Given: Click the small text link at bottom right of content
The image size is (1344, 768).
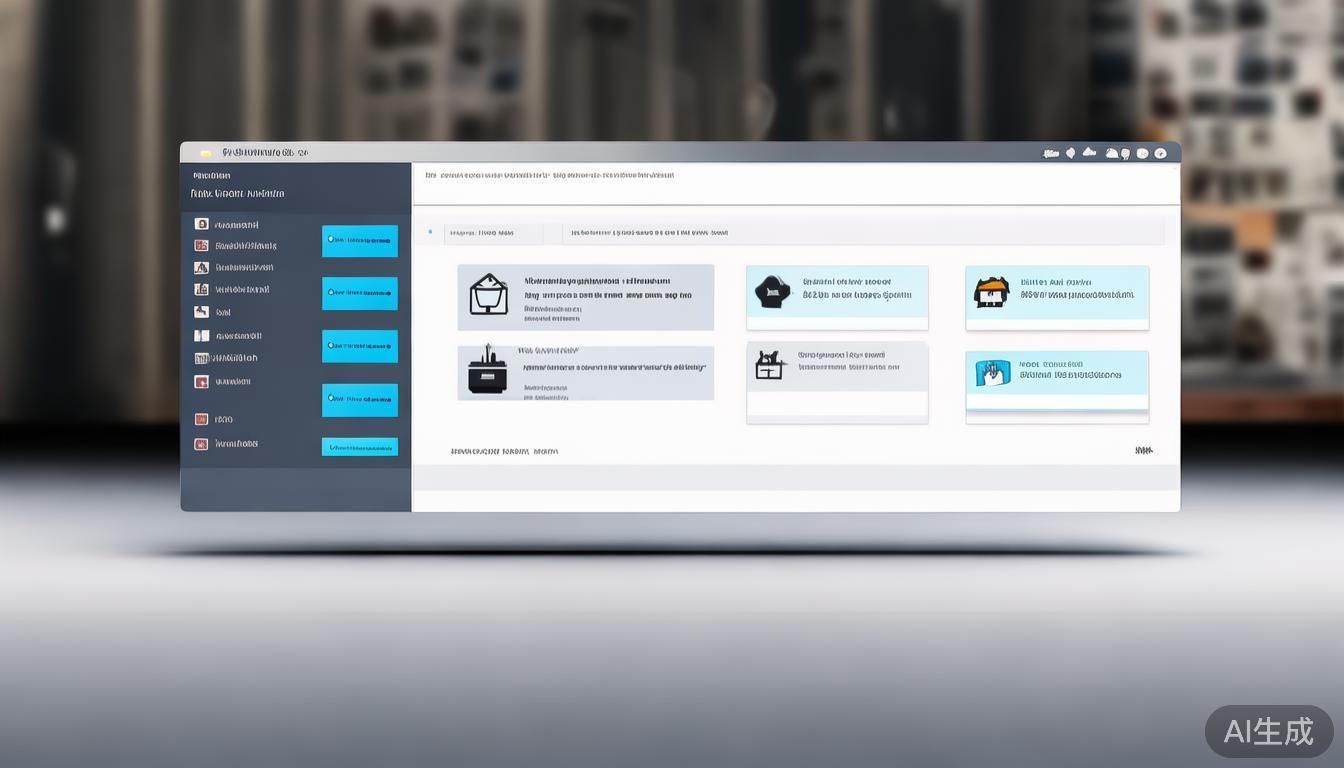Looking at the screenshot, I should click(x=1143, y=451).
